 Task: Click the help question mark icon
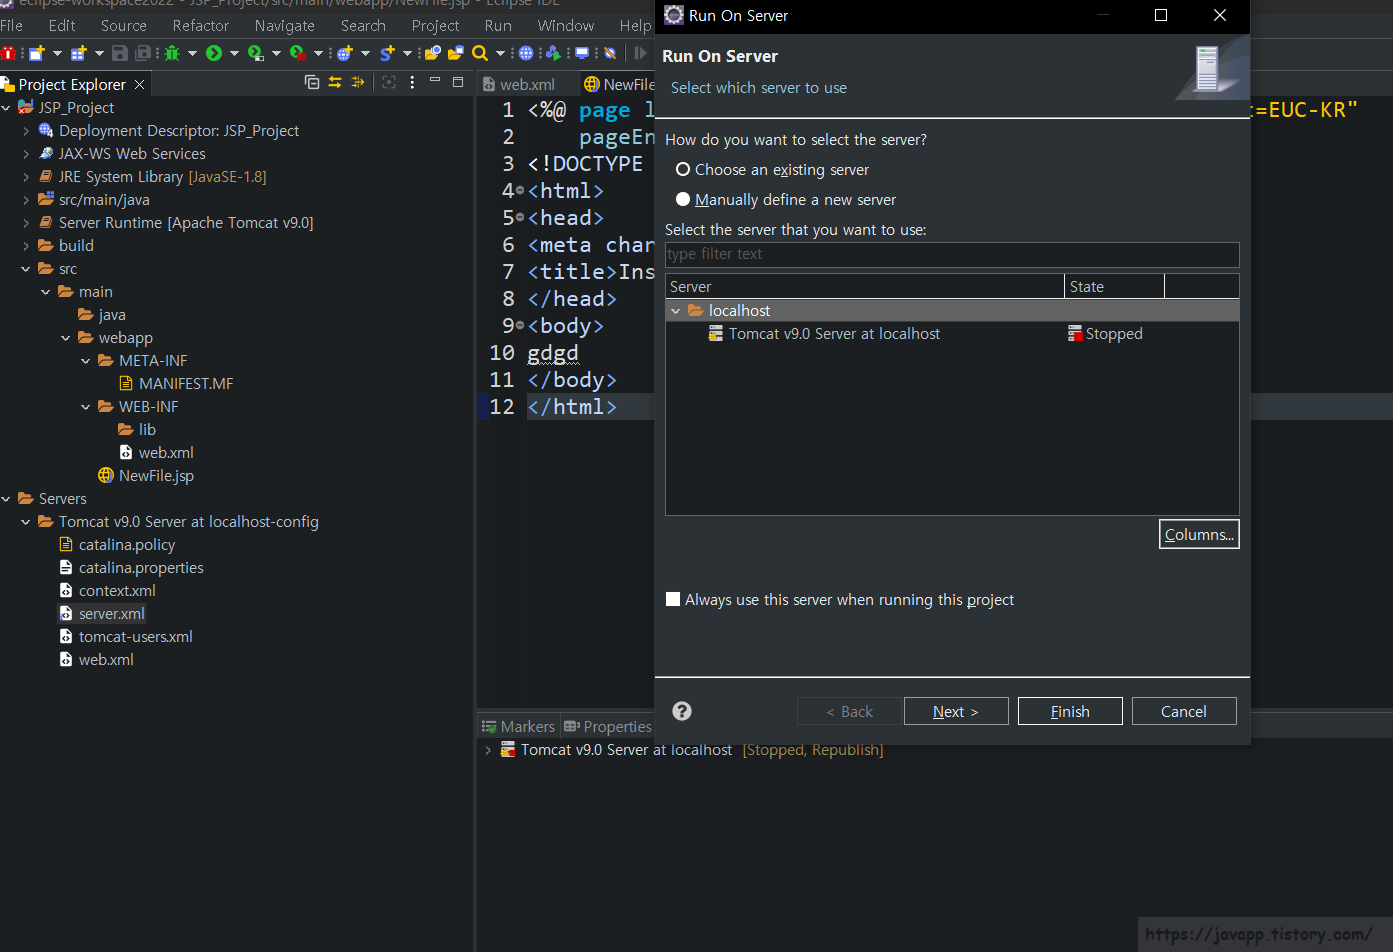682,711
